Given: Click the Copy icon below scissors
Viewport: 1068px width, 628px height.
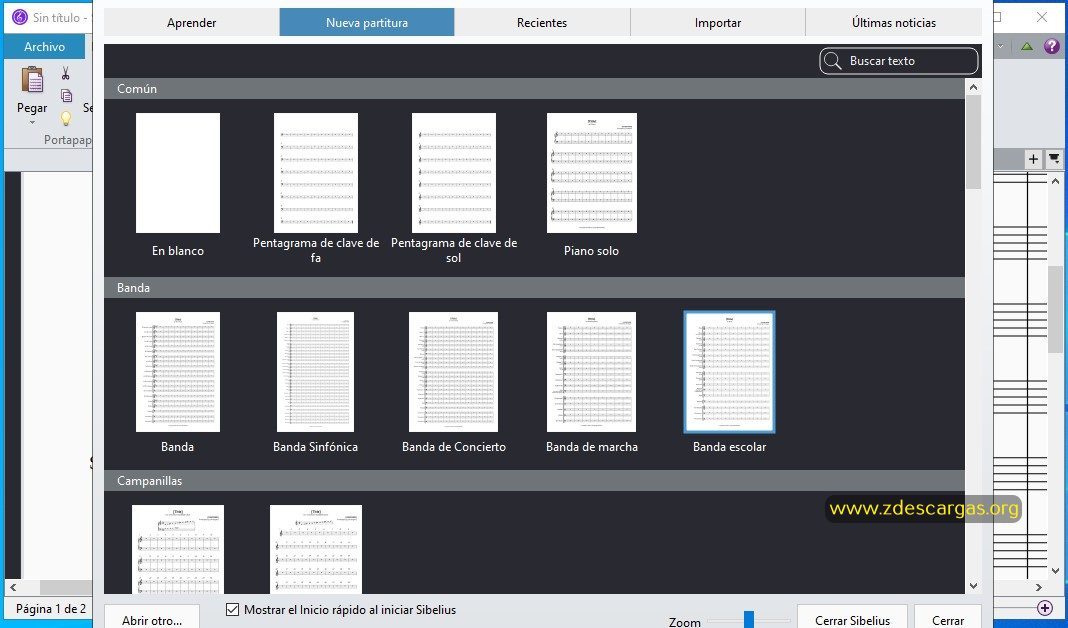Looking at the screenshot, I should click(x=66, y=95).
